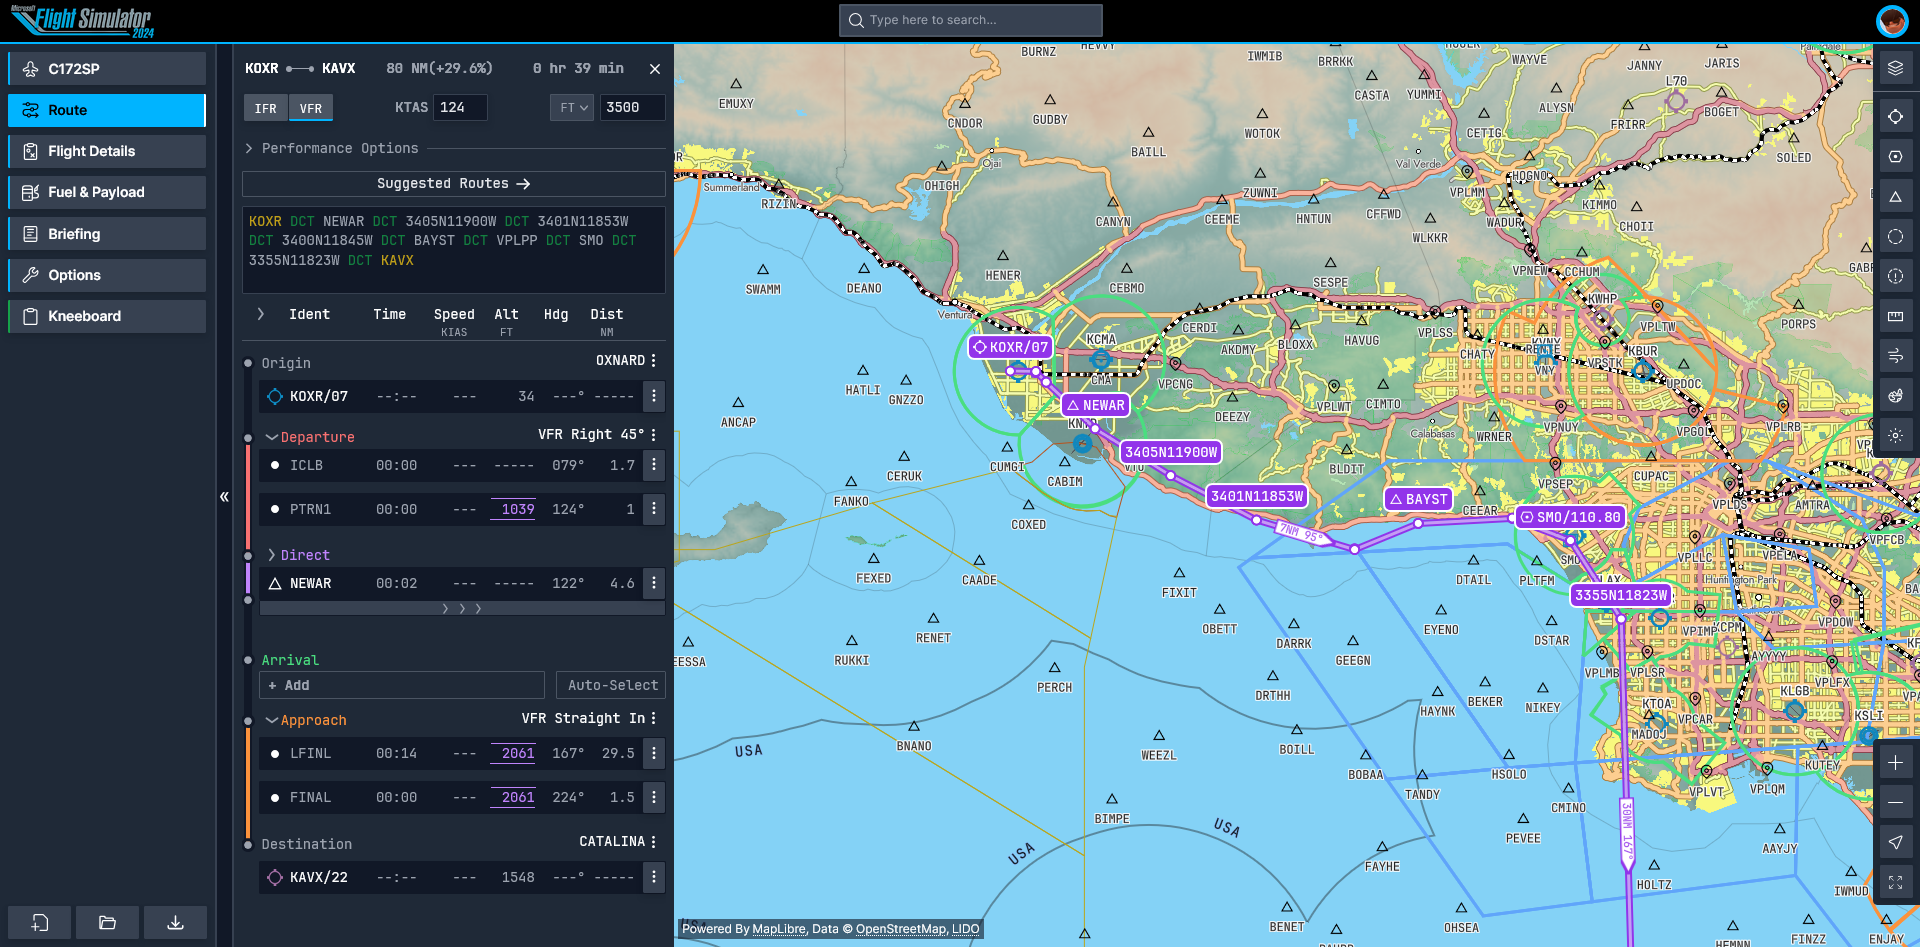Collapse the side panel with double-chevron
The image size is (1920, 947).
click(x=224, y=496)
